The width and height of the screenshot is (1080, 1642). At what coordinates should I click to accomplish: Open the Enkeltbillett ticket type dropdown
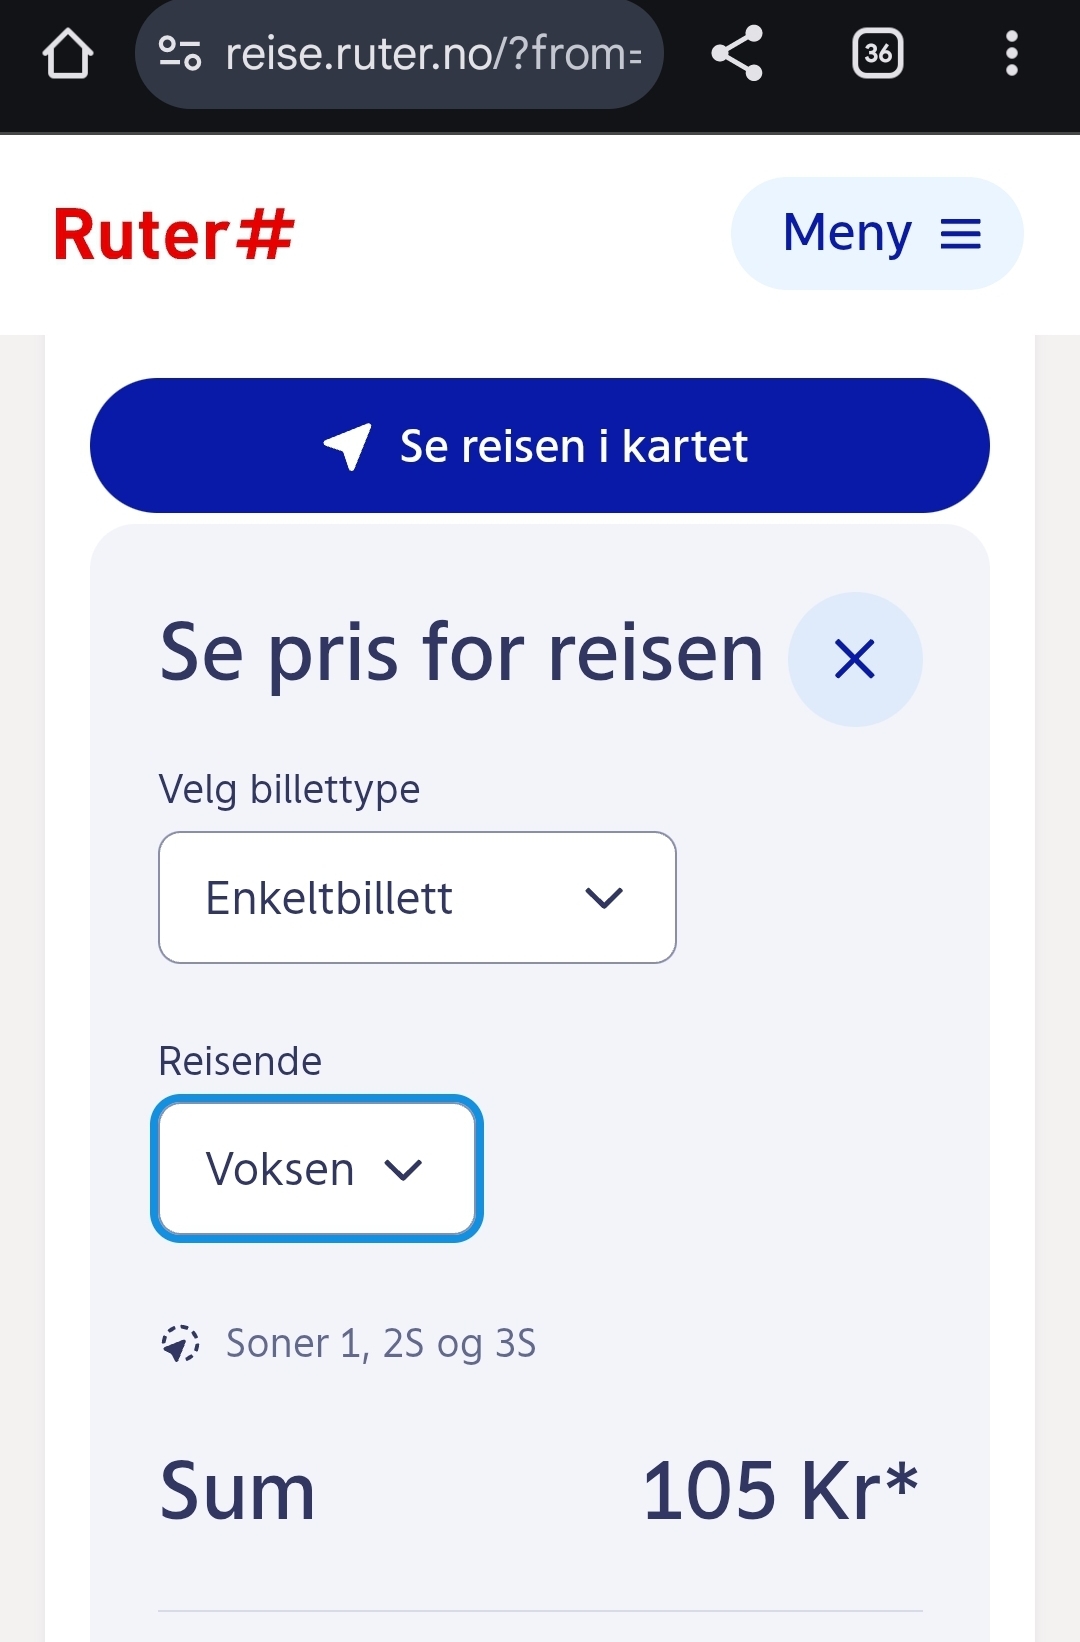pos(417,897)
